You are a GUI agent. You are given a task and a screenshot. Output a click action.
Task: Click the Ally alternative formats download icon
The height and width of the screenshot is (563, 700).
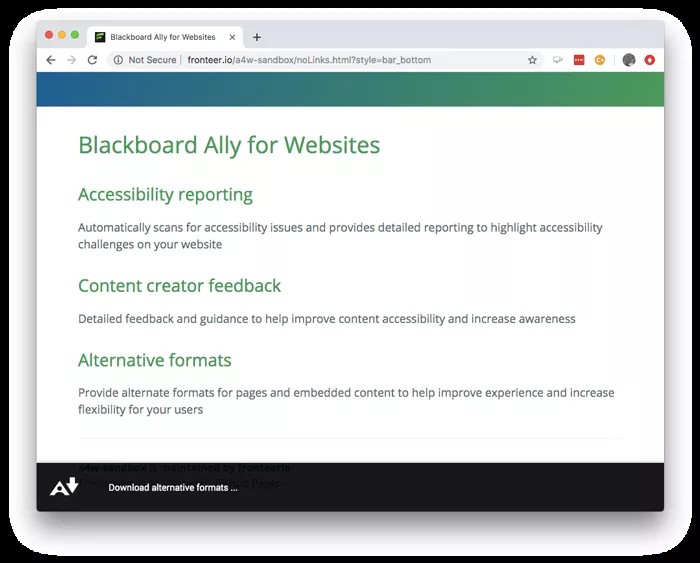point(64,487)
